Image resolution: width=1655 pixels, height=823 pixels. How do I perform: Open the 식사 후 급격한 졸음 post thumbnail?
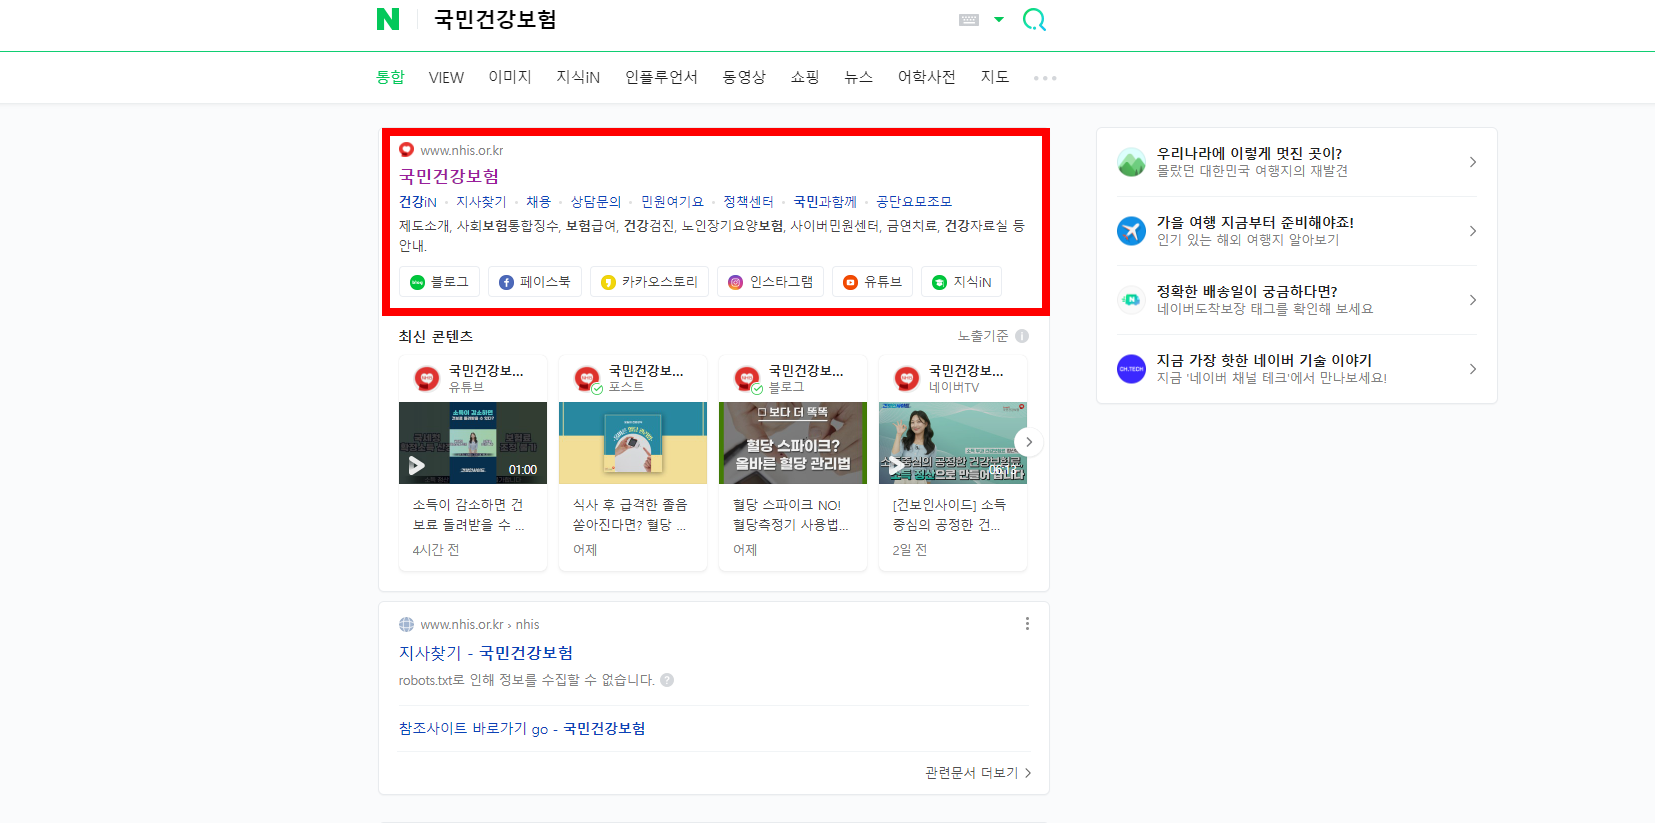(x=633, y=443)
